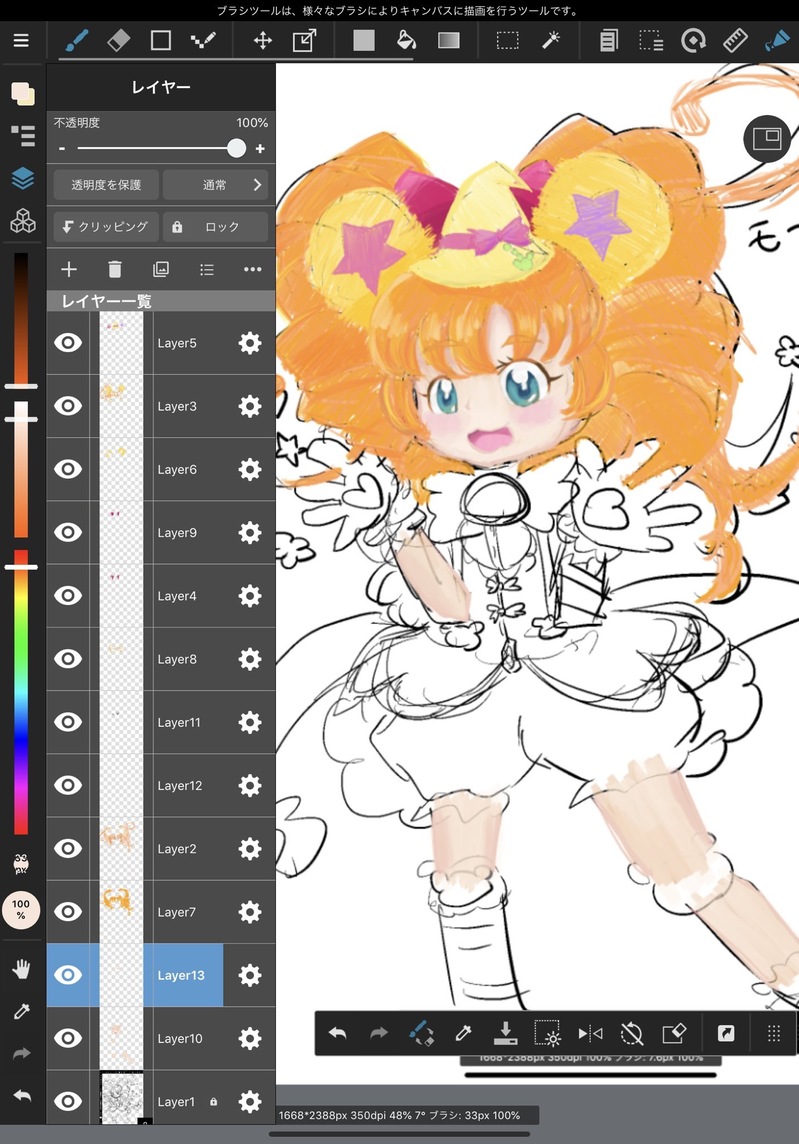Click the 100% brush opacity circle
The width and height of the screenshot is (799, 1144).
pyautogui.click(x=21, y=909)
